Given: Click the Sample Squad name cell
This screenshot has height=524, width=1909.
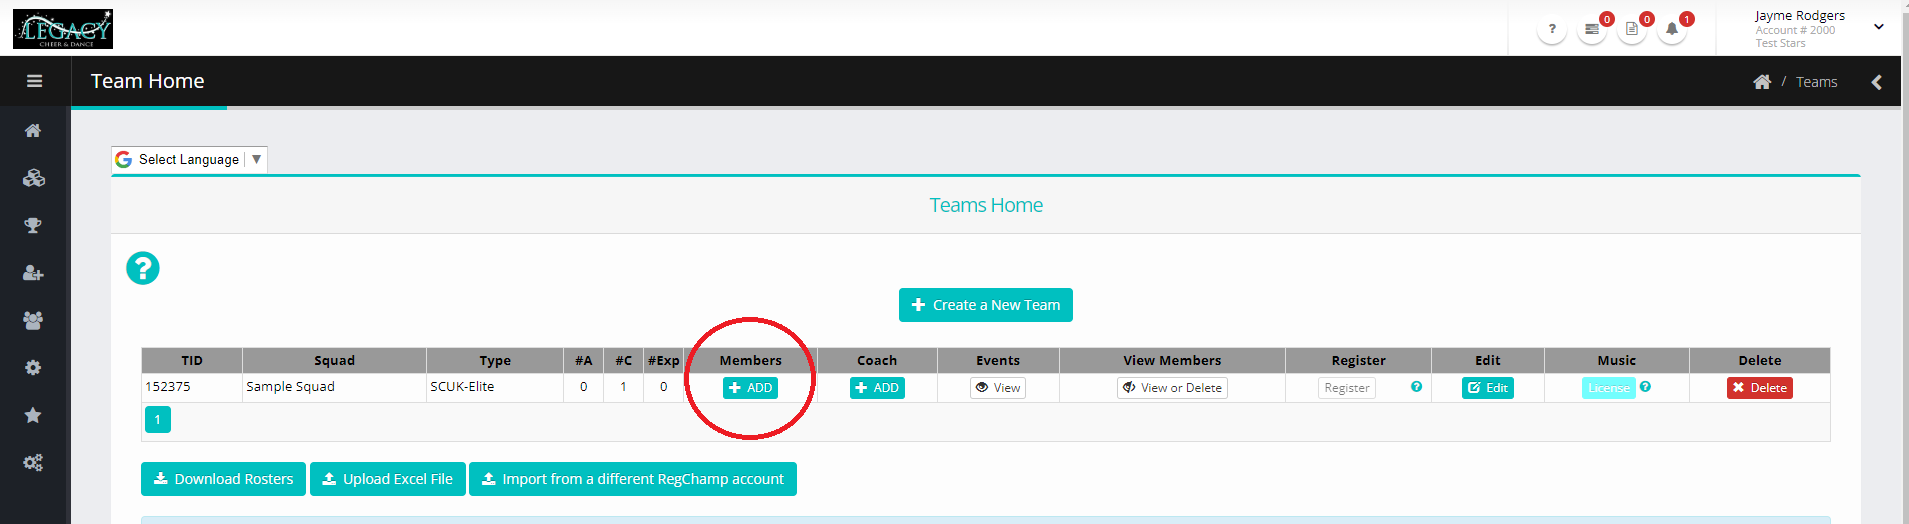Looking at the screenshot, I should [x=334, y=387].
